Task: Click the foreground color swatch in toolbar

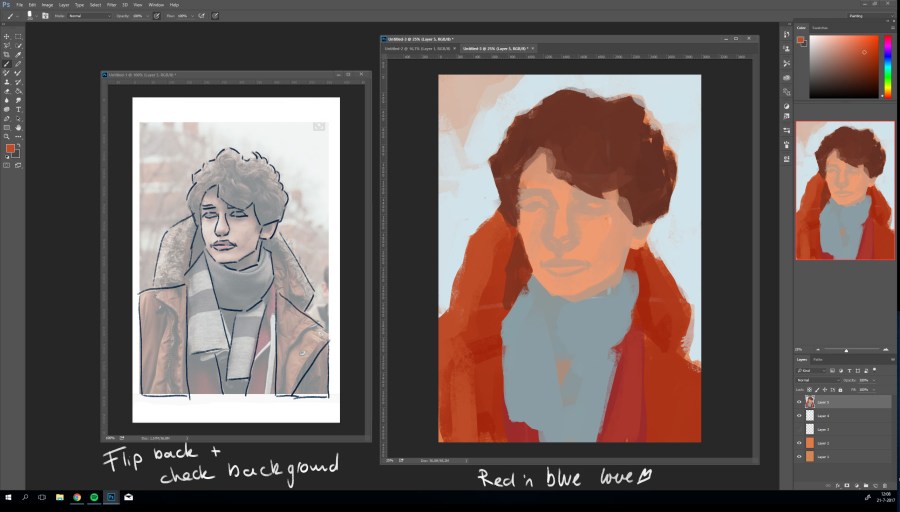Action: tap(10, 148)
